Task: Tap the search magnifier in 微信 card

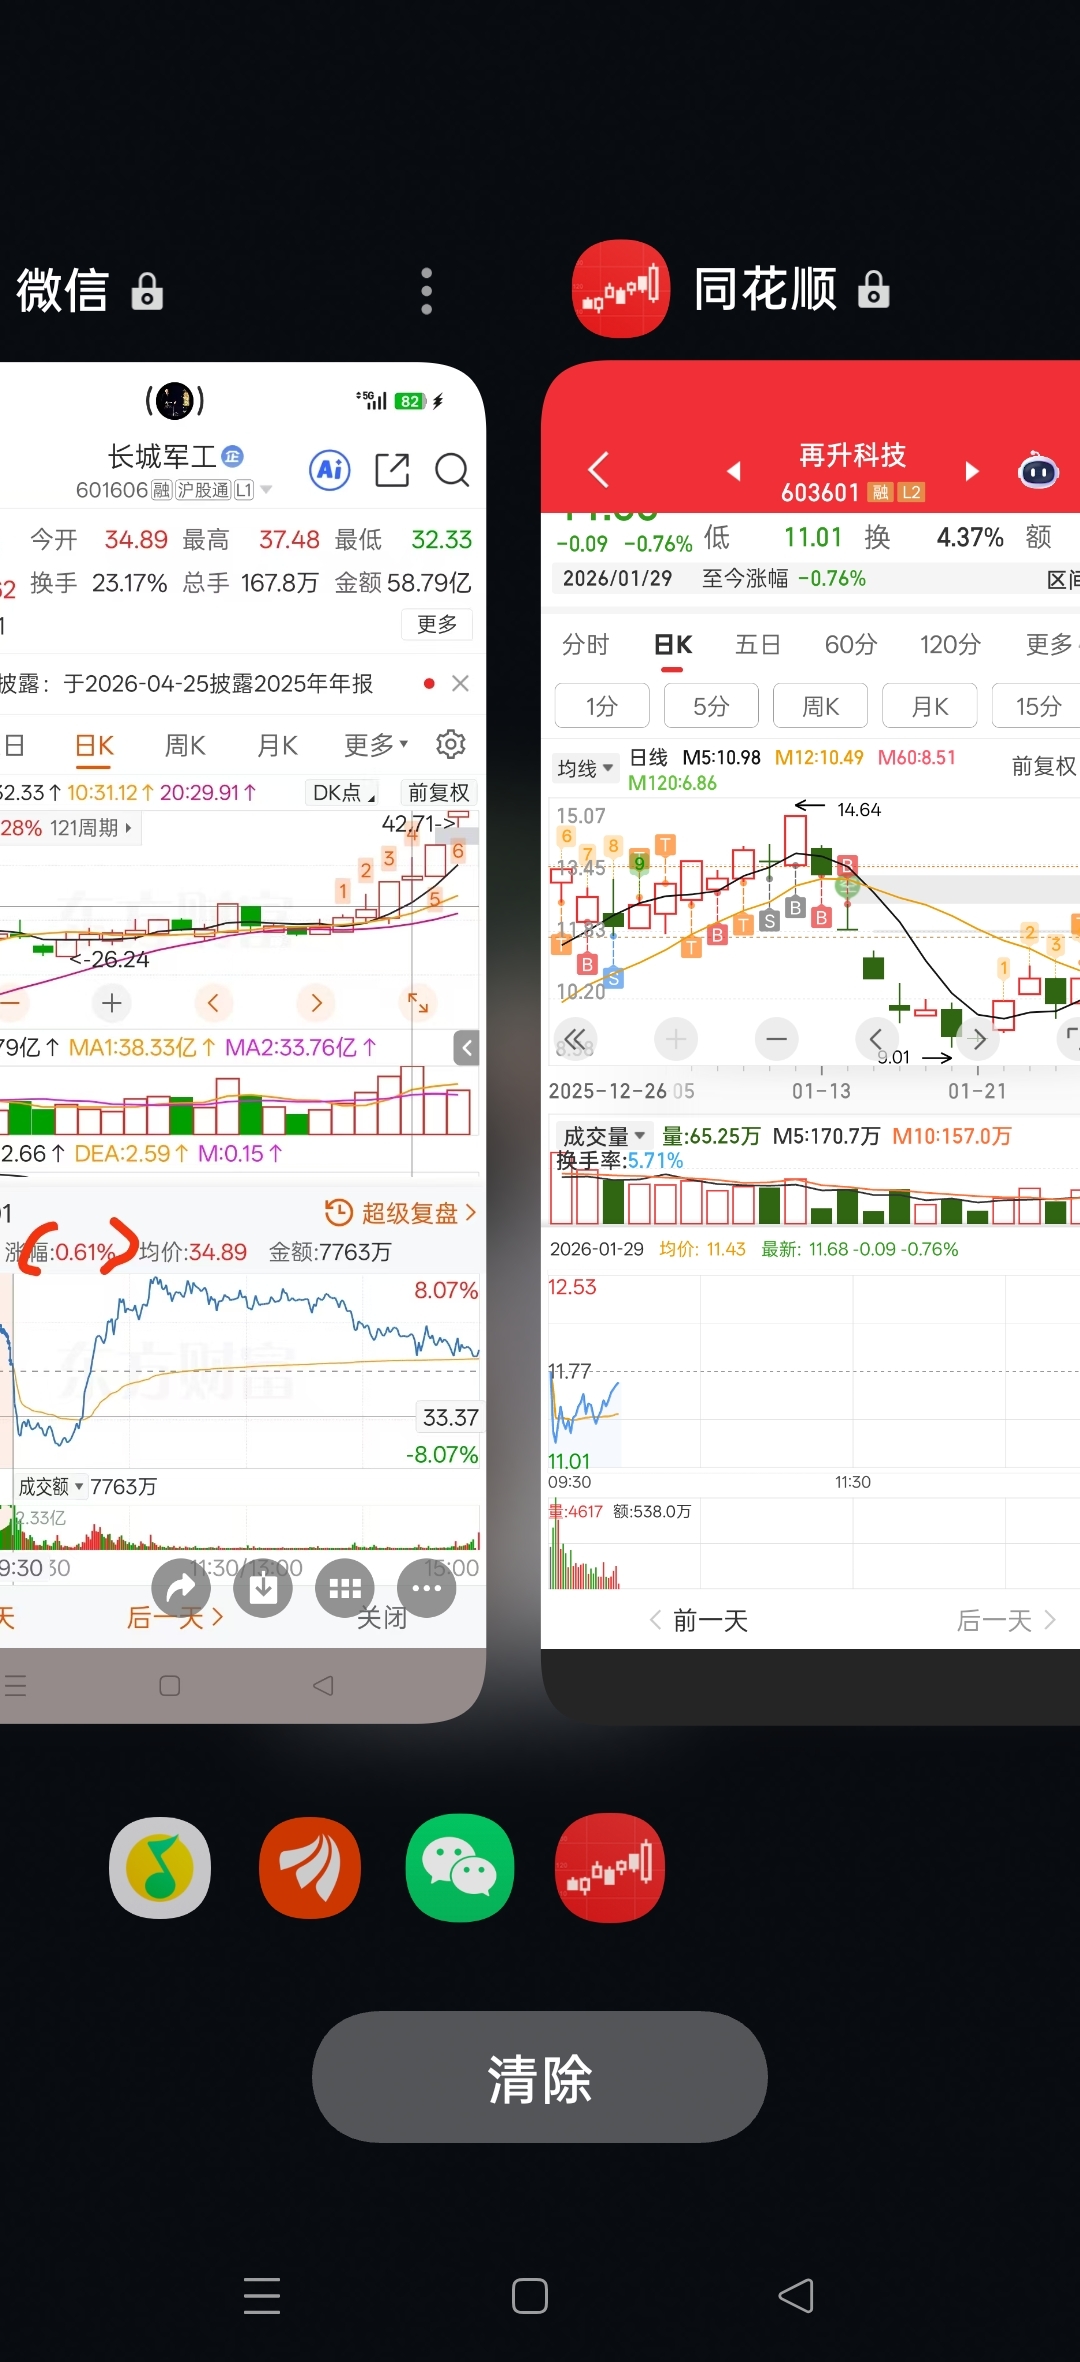Action: coord(452,469)
